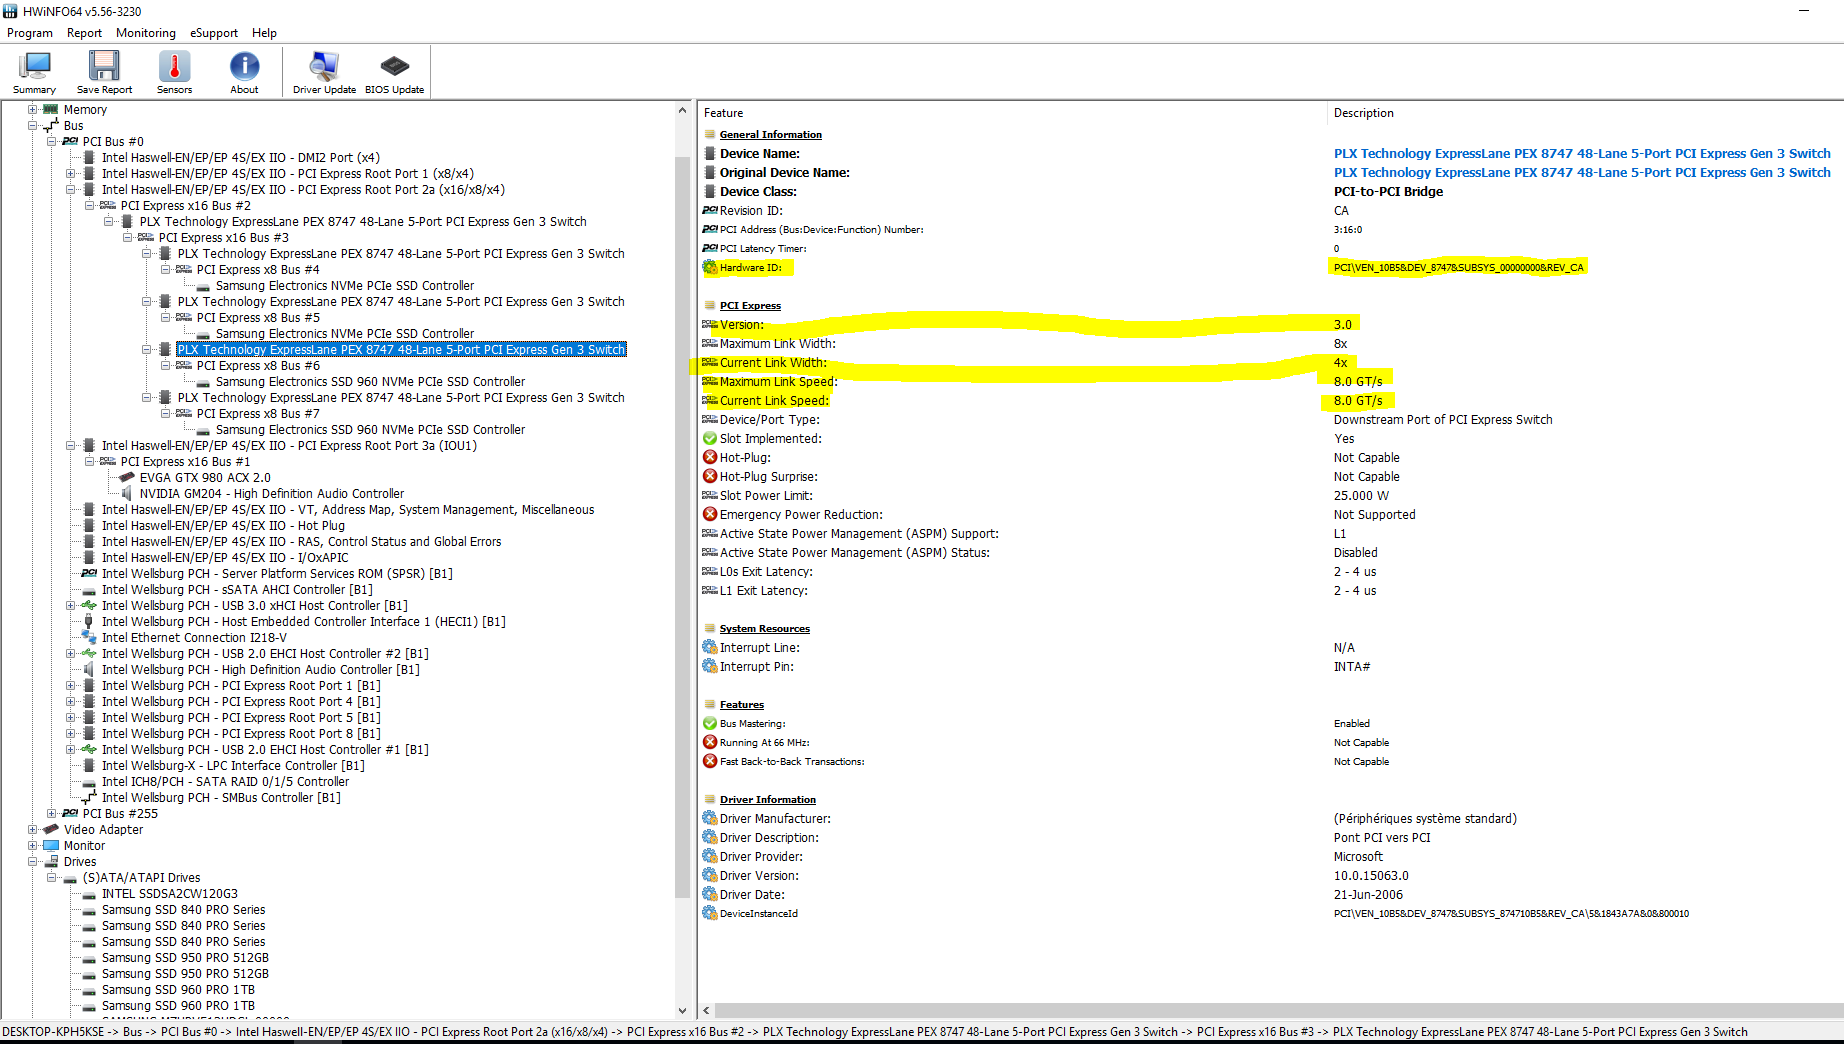
Task: Click the Driver Information section header
Action: (767, 800)
